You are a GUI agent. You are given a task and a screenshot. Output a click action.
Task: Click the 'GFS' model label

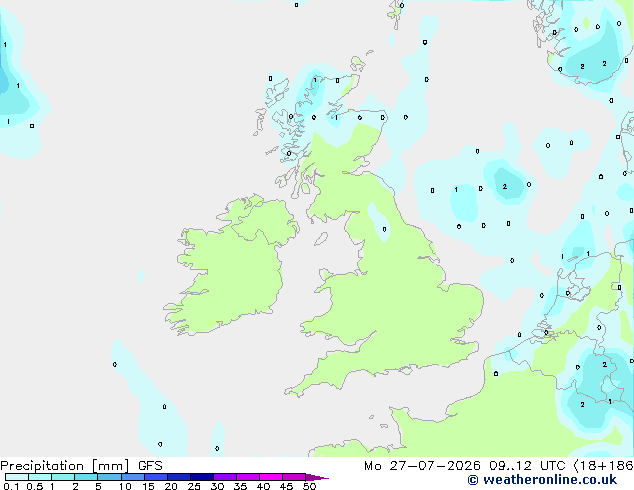(150, 466)
